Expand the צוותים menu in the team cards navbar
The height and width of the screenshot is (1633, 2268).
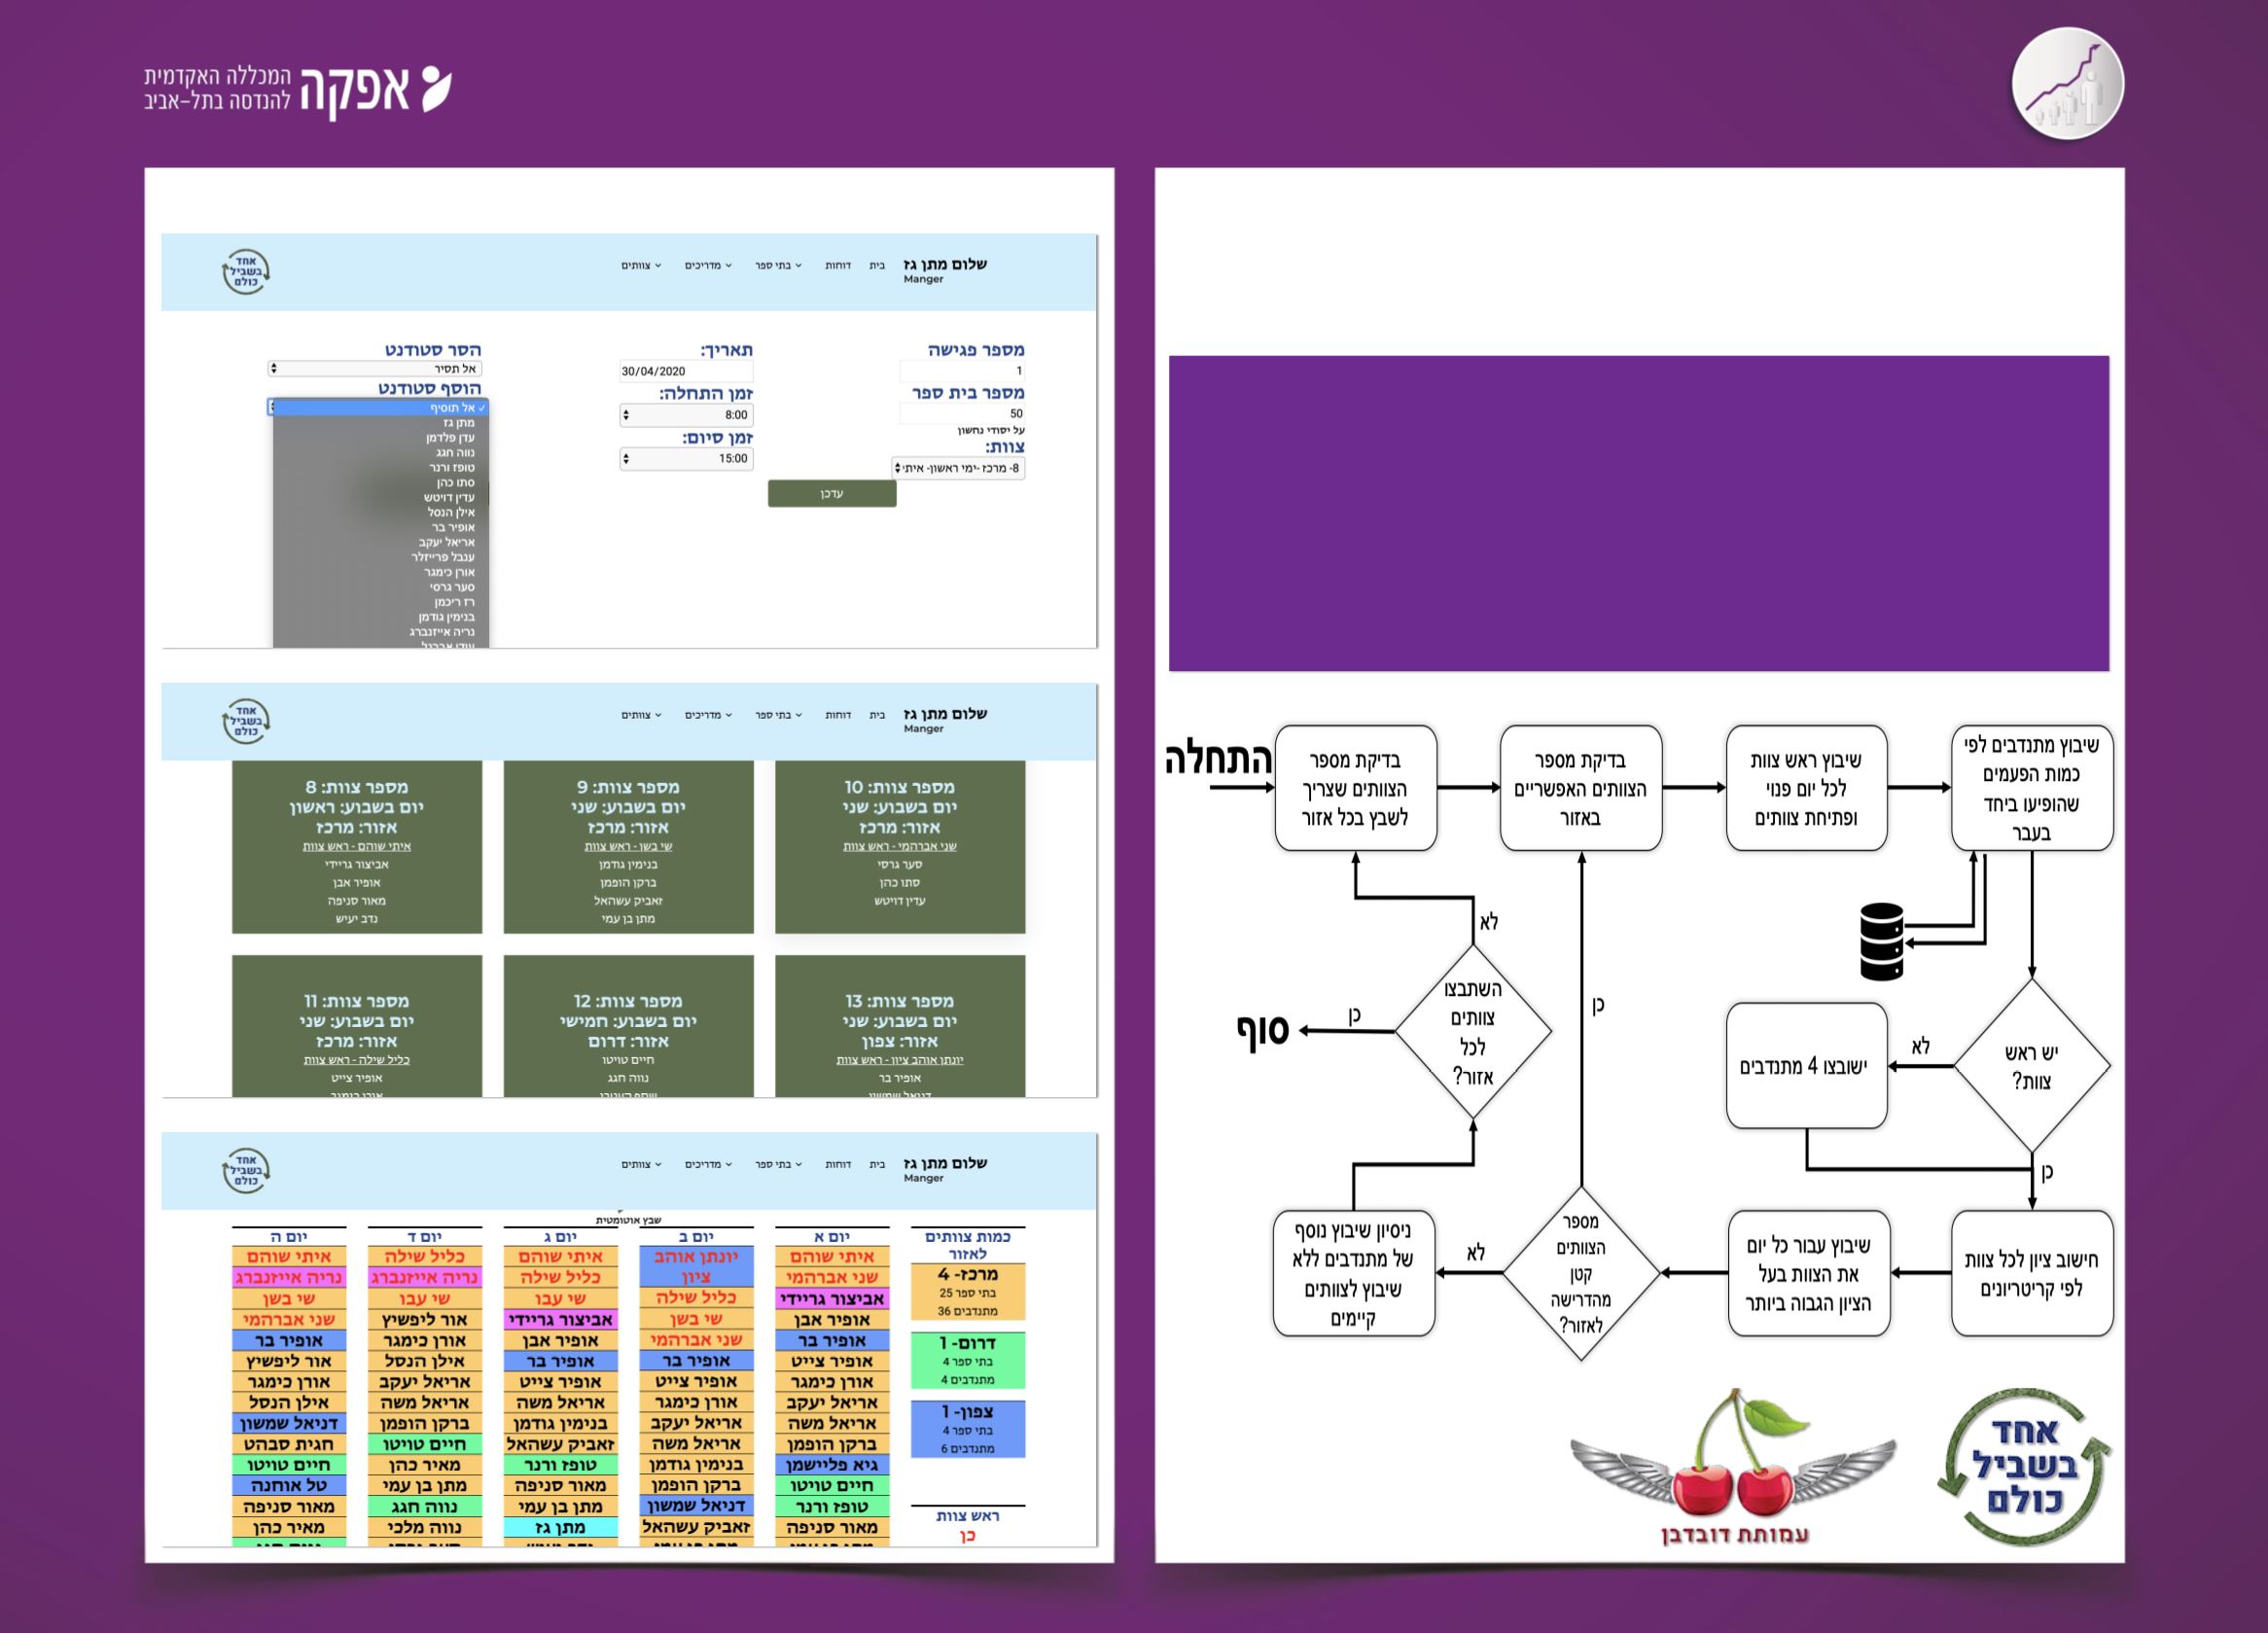[641, 716]
